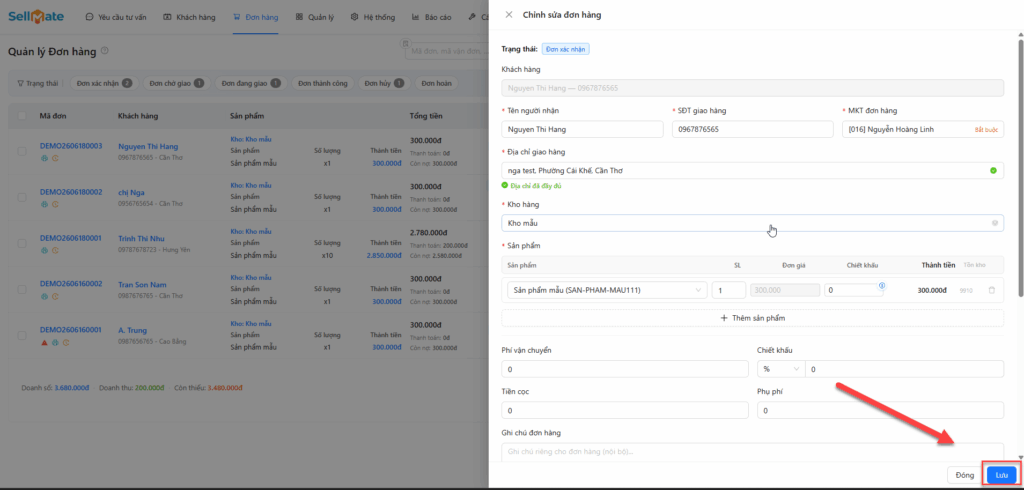Click the Thêm sản phẩm button
Image resolution: width=1024 pixels, height=490 pixels.
coord(752,318)
